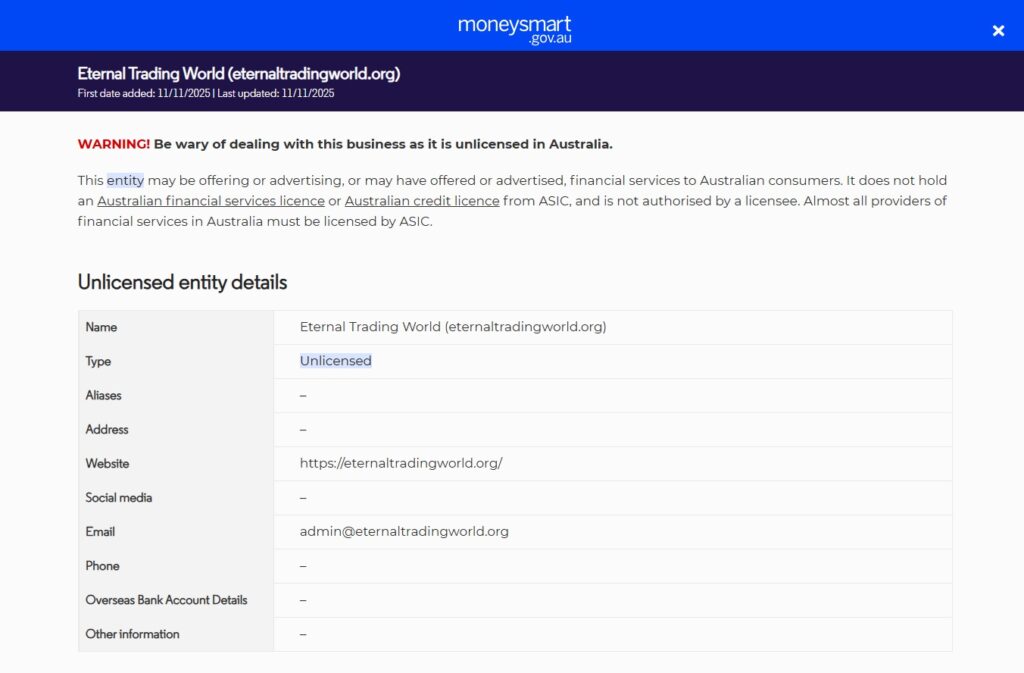
Task: Close the warning dialog with the X icon
Action: (998, 30)
